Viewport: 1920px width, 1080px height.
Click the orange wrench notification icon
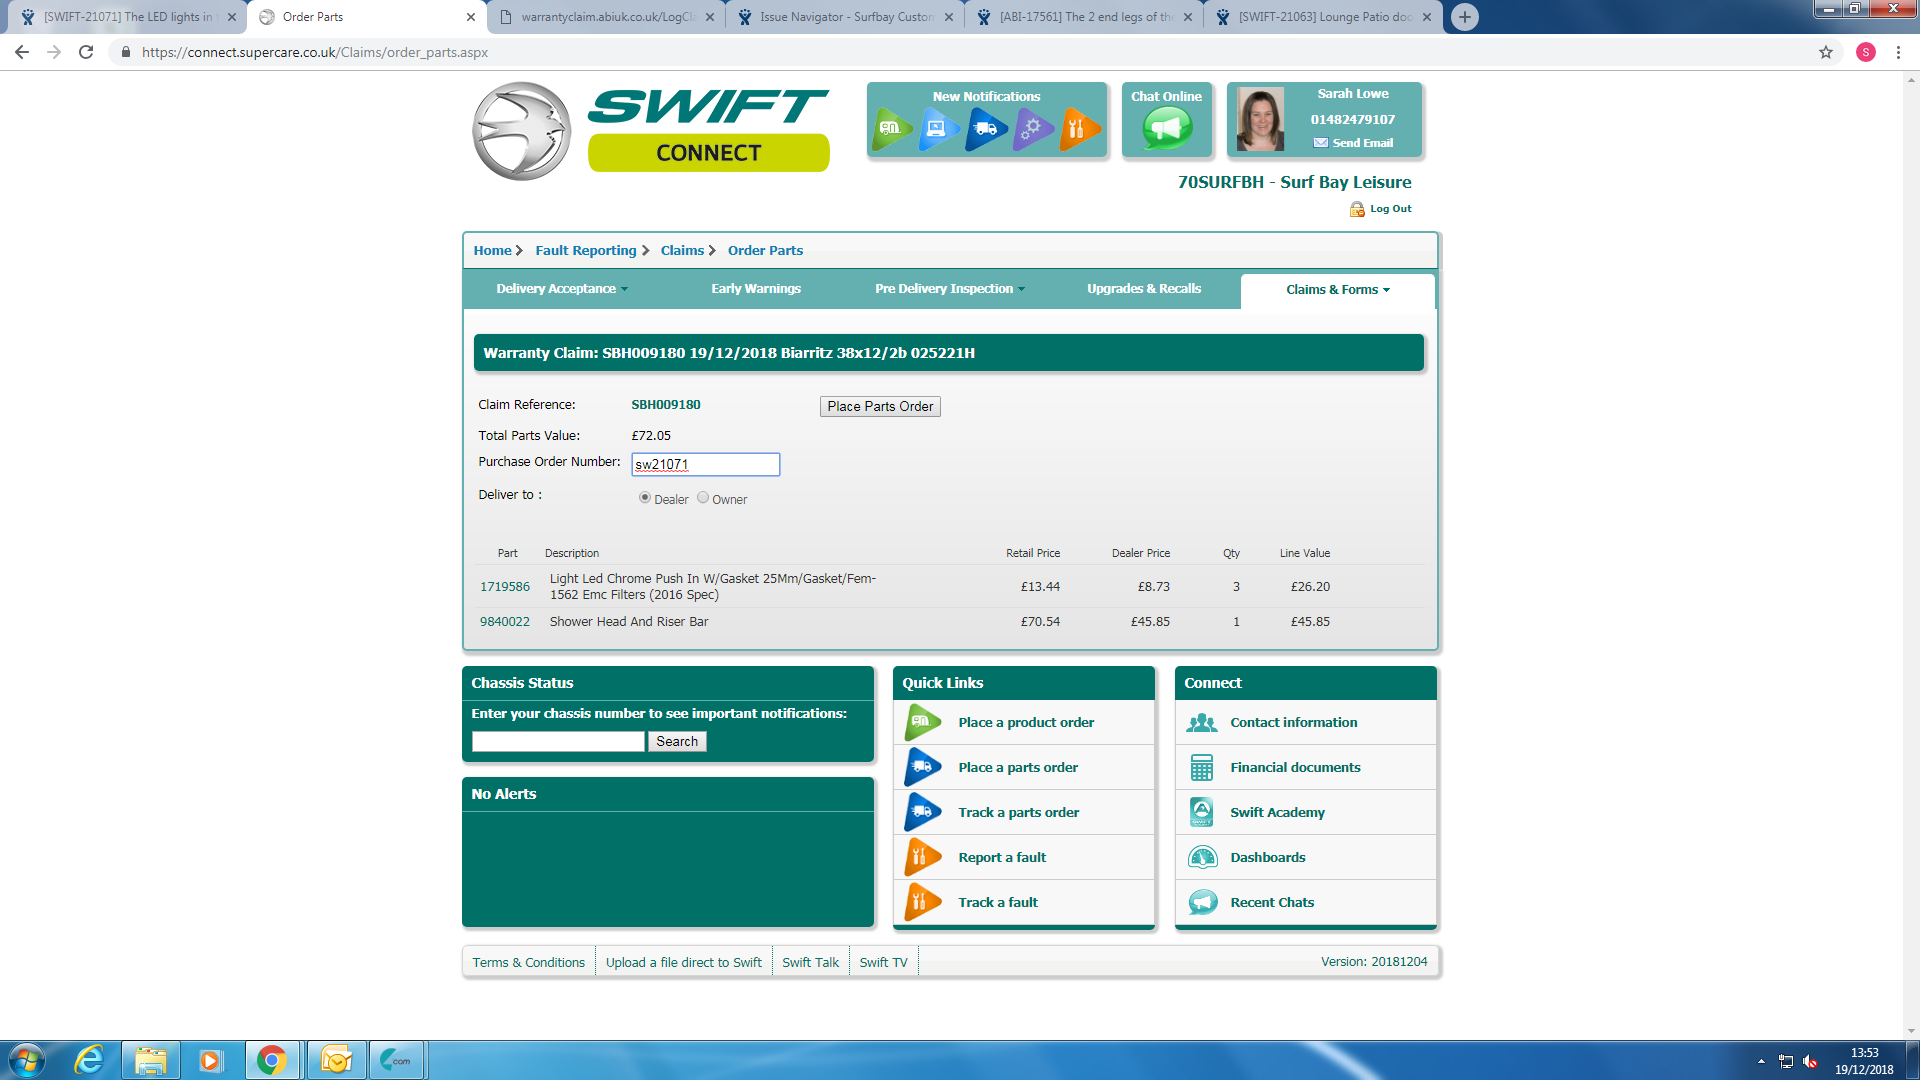[x=1078, y=128]
